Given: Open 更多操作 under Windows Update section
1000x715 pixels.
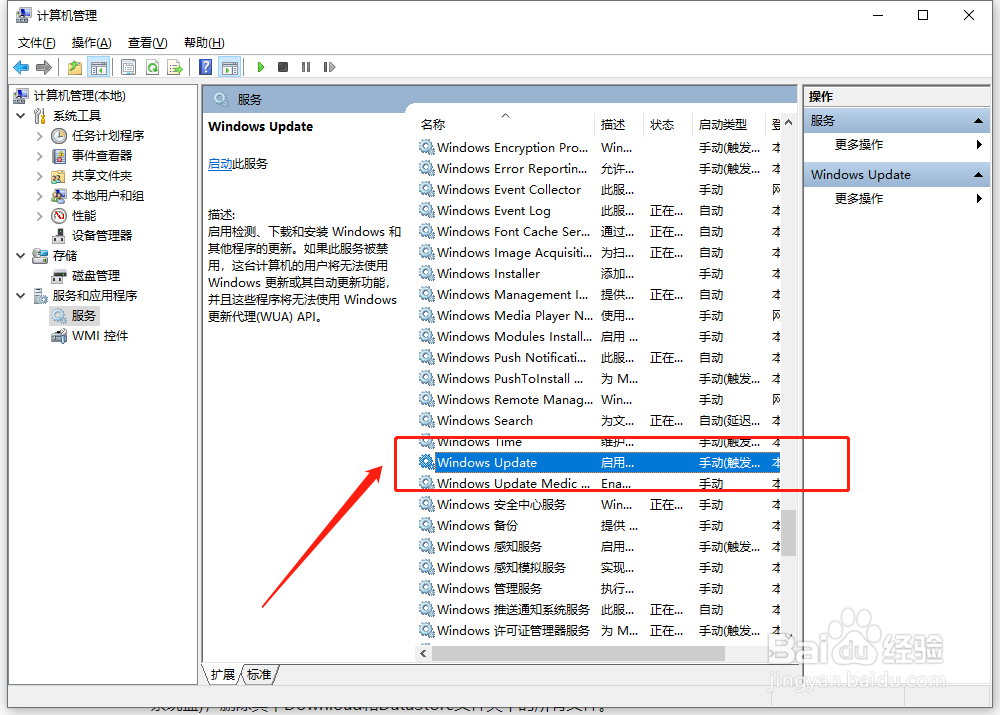Looking at the screenshot, I should [x=858, y=199].
